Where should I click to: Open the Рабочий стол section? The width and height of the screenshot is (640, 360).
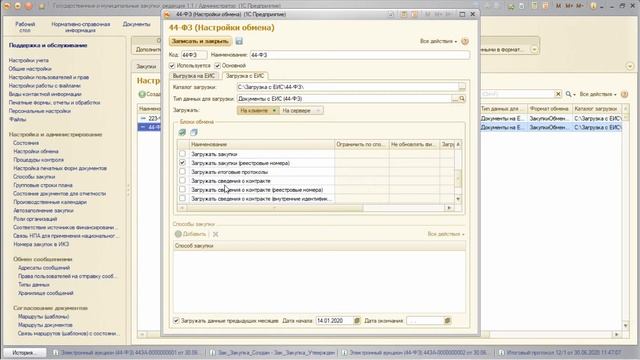click(x=25, y=27)
